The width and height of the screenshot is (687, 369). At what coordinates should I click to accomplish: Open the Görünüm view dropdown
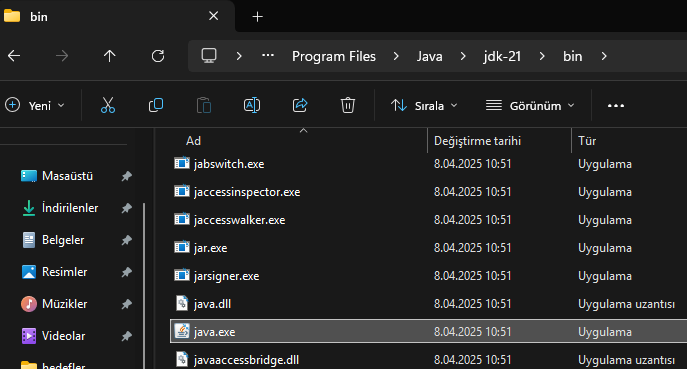[x=530, y=106]
